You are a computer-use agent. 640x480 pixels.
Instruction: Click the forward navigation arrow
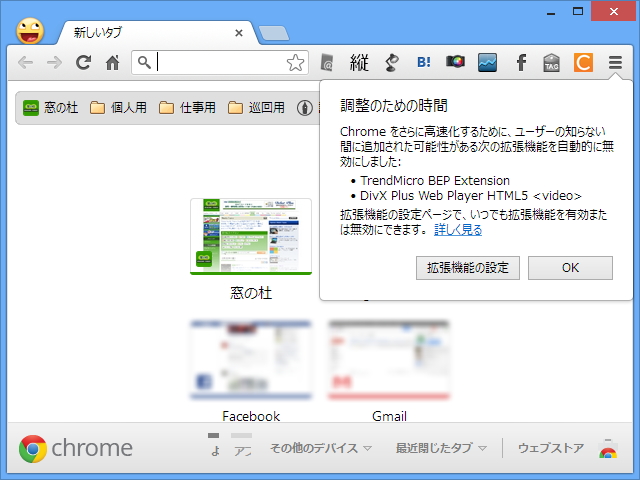coord(54,62)
